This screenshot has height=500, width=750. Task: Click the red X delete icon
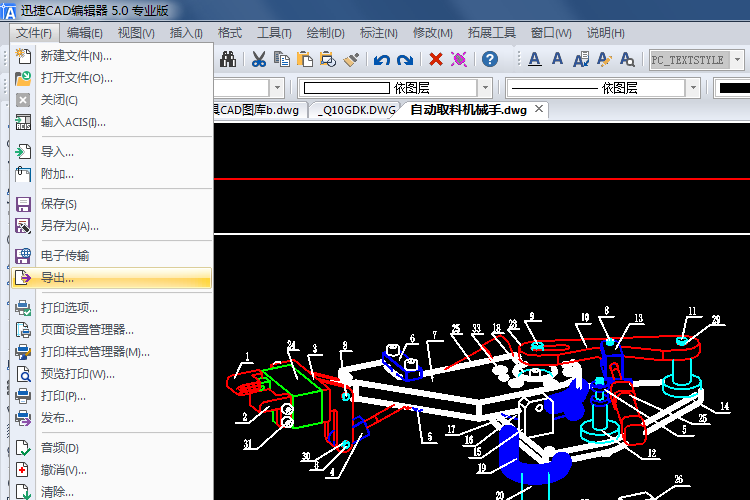436,59
